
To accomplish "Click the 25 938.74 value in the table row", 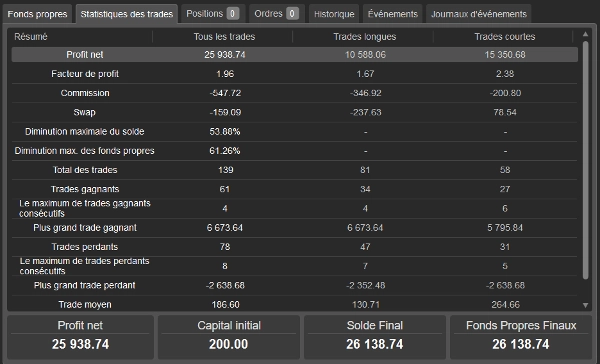I will point(225,55).
